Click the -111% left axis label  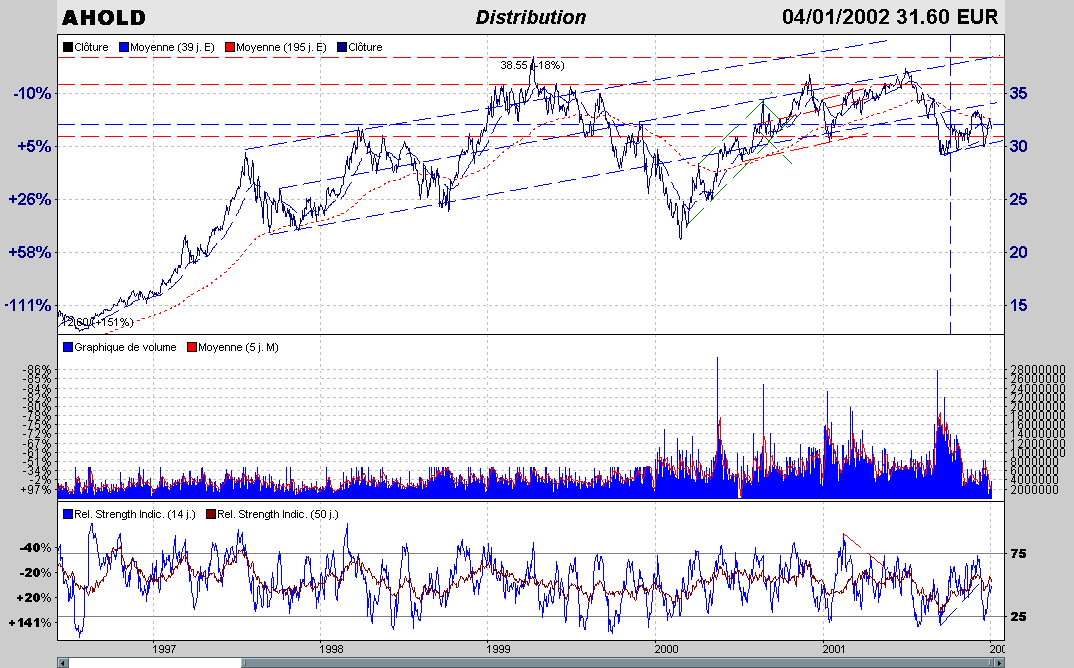[29, 306]
